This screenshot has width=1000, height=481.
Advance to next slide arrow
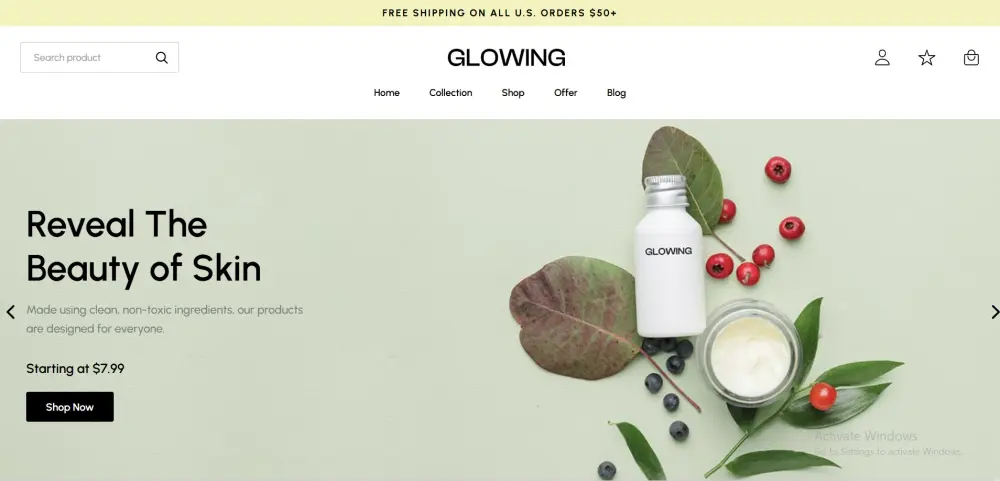click(x=994, y=312)
